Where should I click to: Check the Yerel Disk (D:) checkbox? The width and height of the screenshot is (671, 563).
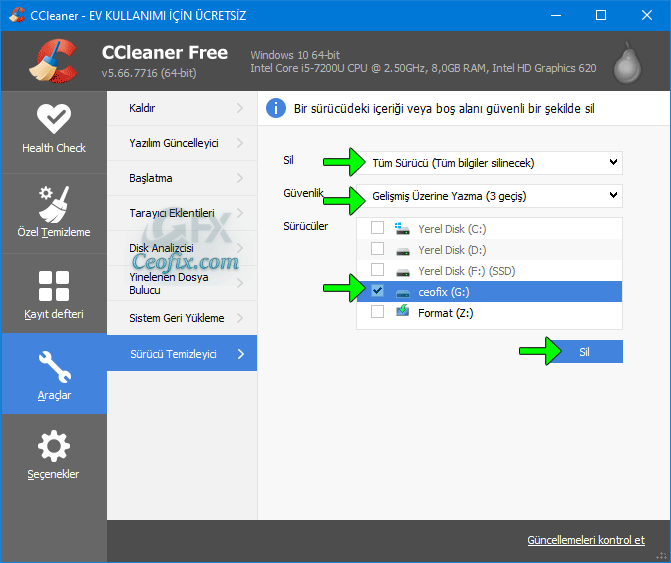377,249
